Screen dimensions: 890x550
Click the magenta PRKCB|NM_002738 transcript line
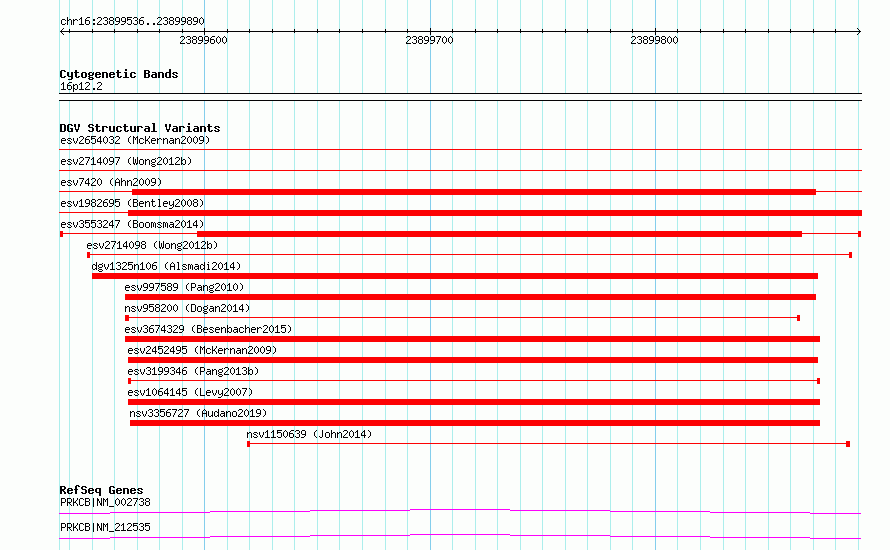pyautogui.click(x=460, y=511)
